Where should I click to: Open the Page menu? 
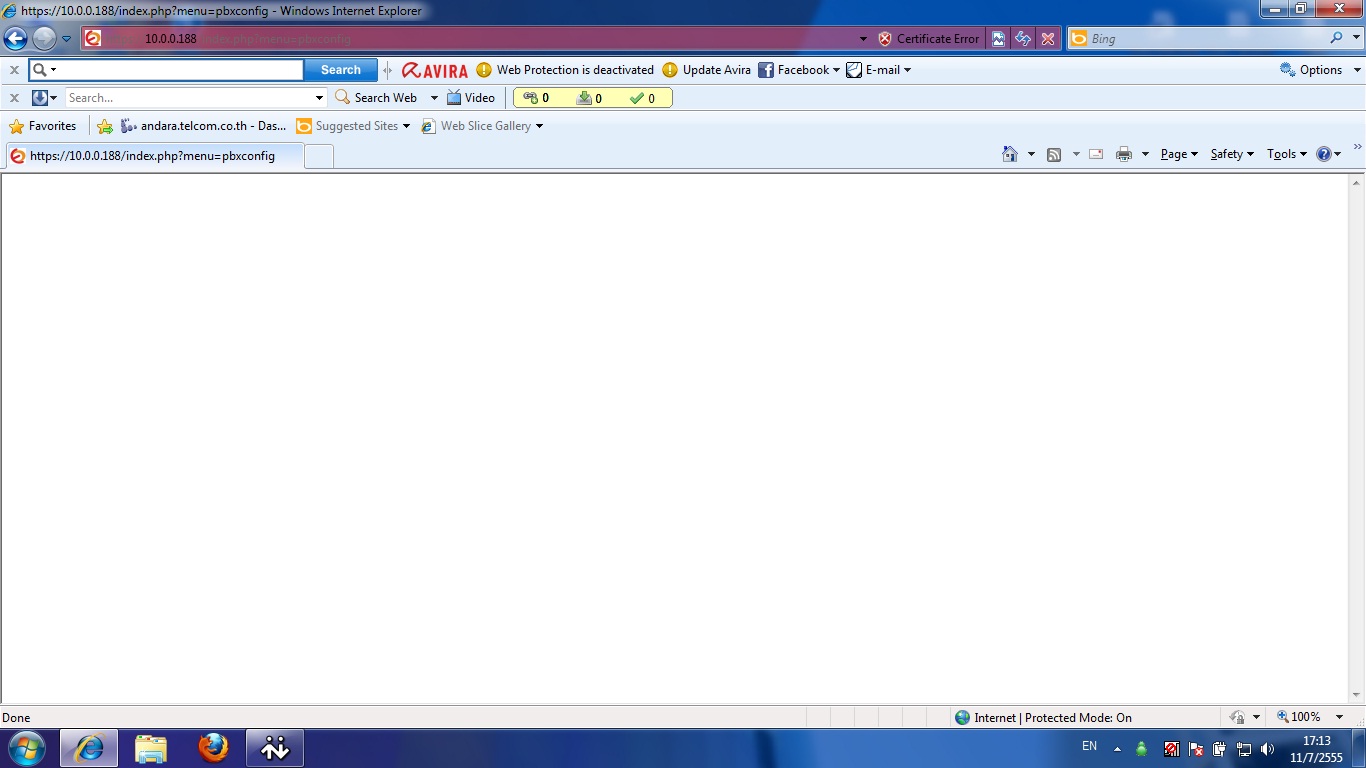(1178, 154)
